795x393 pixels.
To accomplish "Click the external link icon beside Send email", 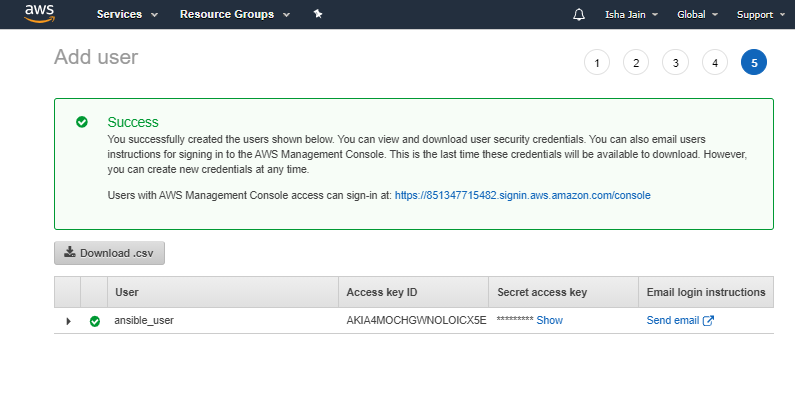I will [708, 320].
